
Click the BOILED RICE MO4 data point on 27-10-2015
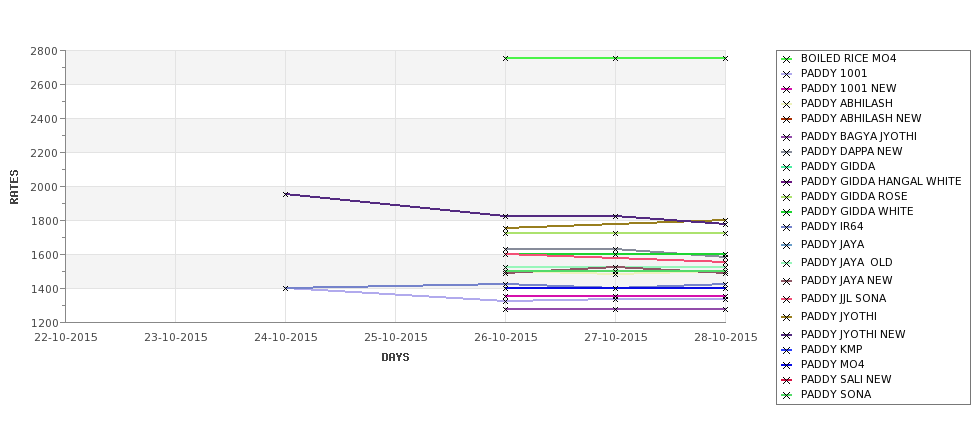tap(616, 58)
